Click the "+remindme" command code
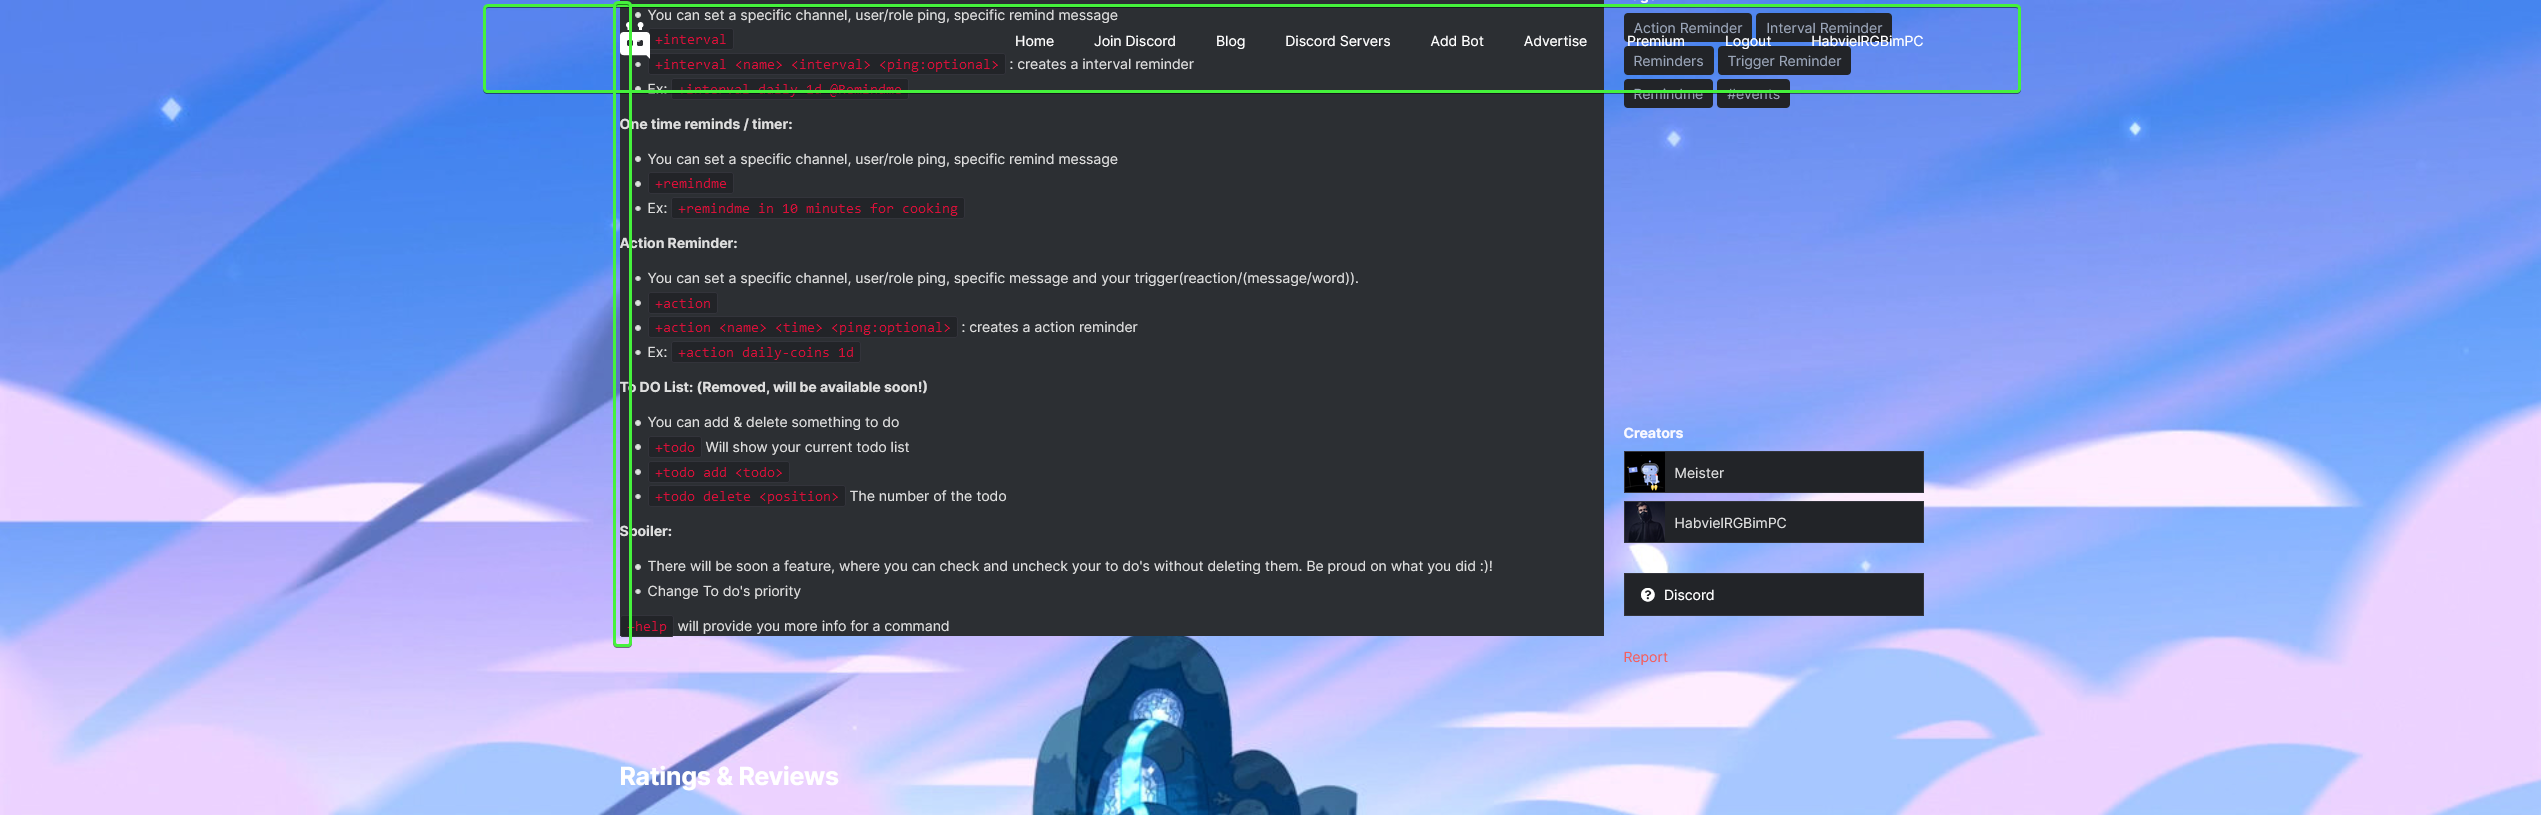The width and height of the screenshot is (2541, 815). 690,184
